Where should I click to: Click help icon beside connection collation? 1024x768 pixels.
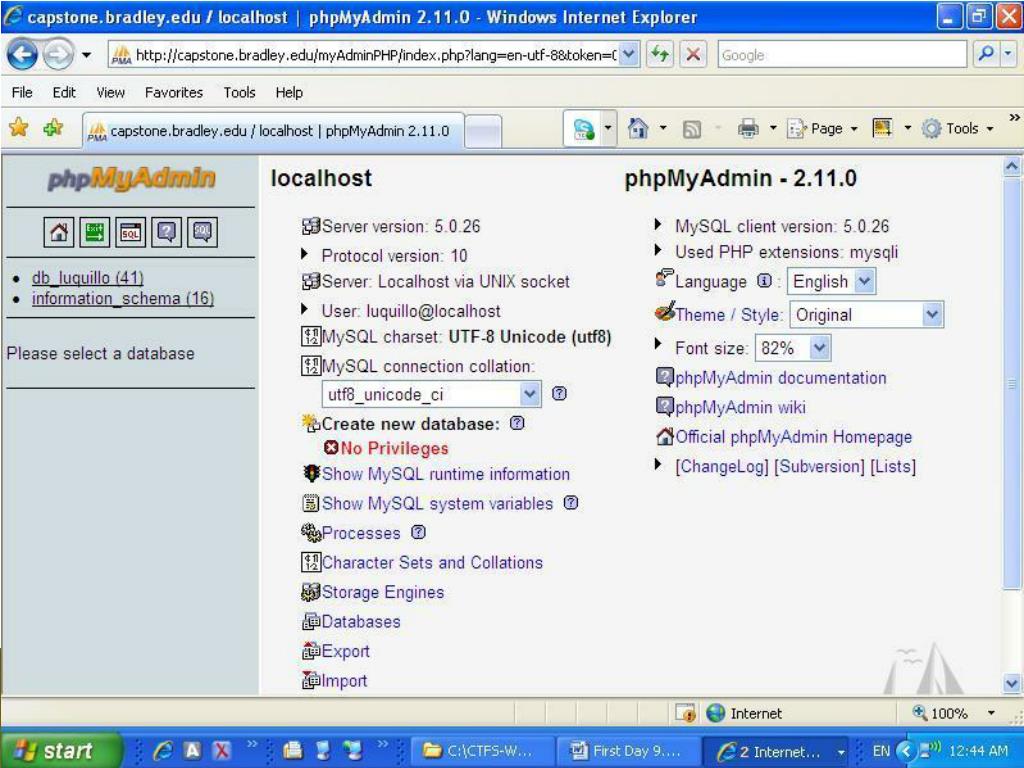click(x=559, y=393)
